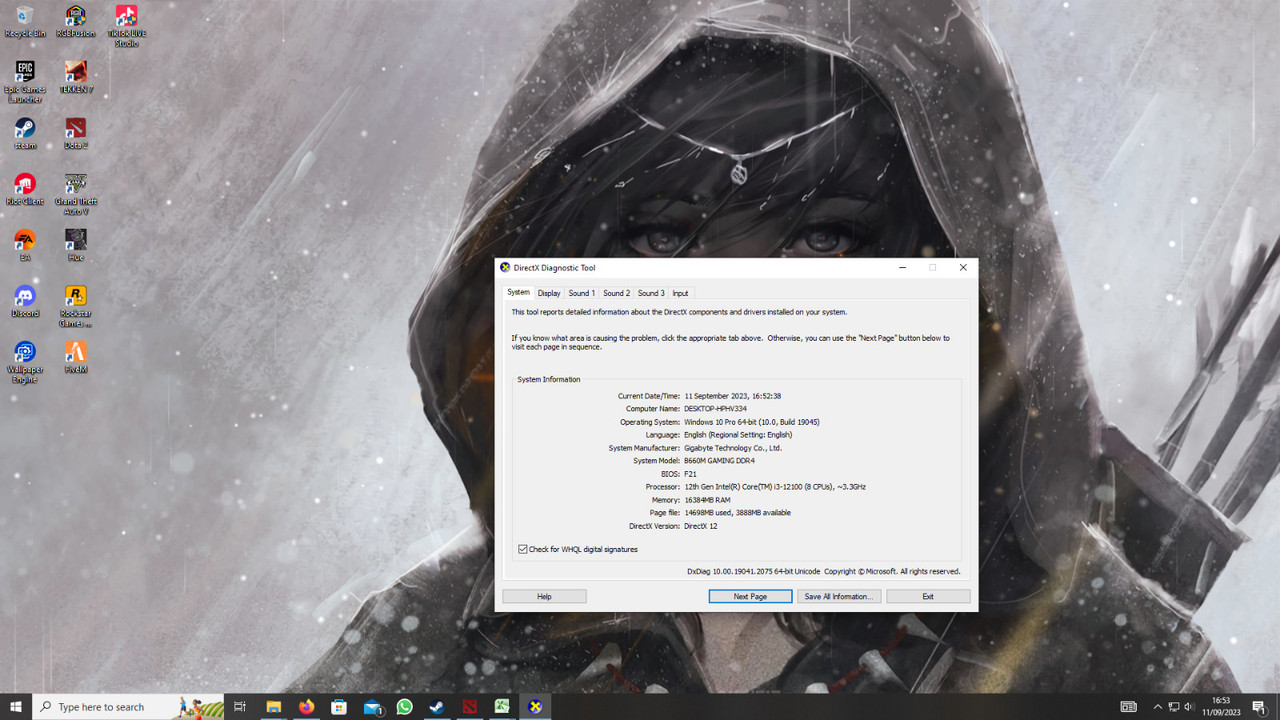1280x720 pixels.
Task: Switch to the Sound 1 tab
Action: (581, 293)
